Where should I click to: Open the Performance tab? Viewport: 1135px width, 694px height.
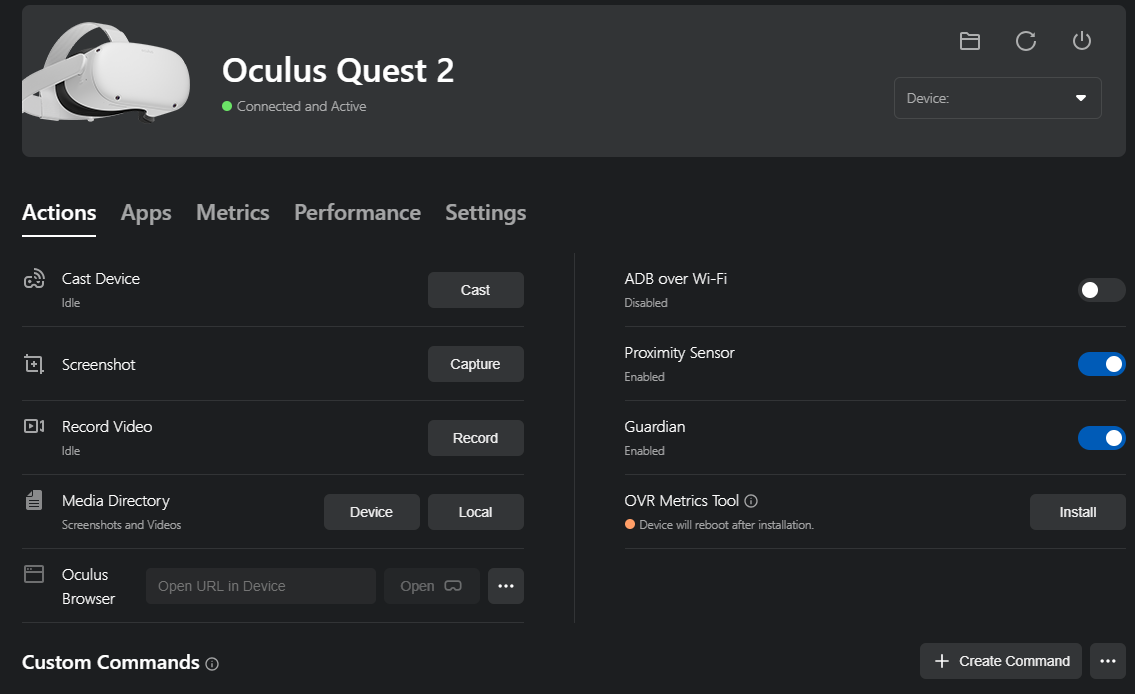[357, 213]
